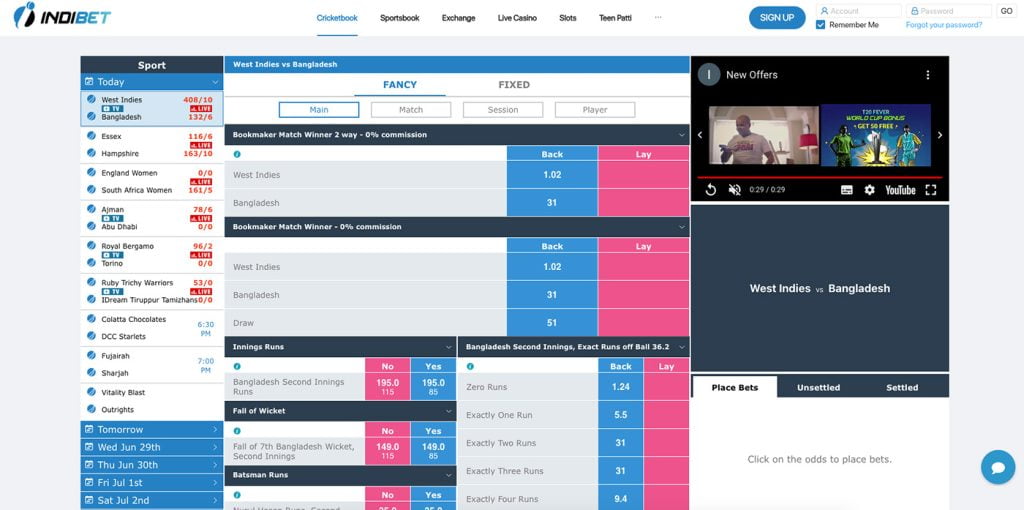The width and height of the screenshot is (1024, 510).
Task: Click info icon under Exact Runs market
Action: 470,366
